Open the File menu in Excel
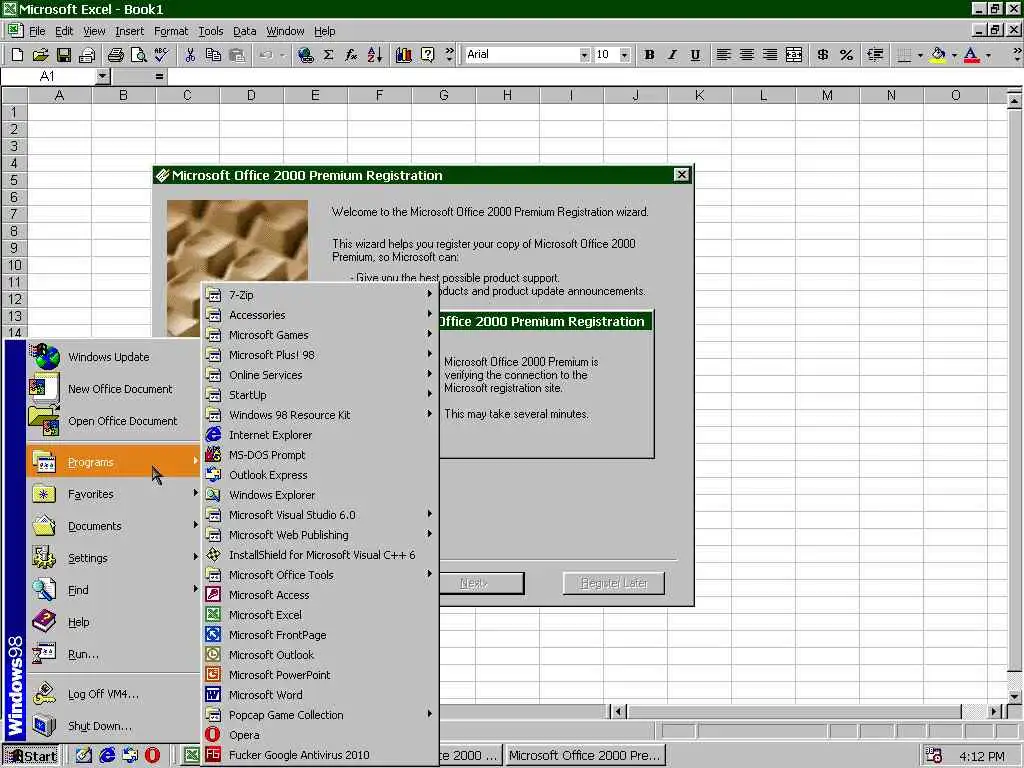 (37, 31)
